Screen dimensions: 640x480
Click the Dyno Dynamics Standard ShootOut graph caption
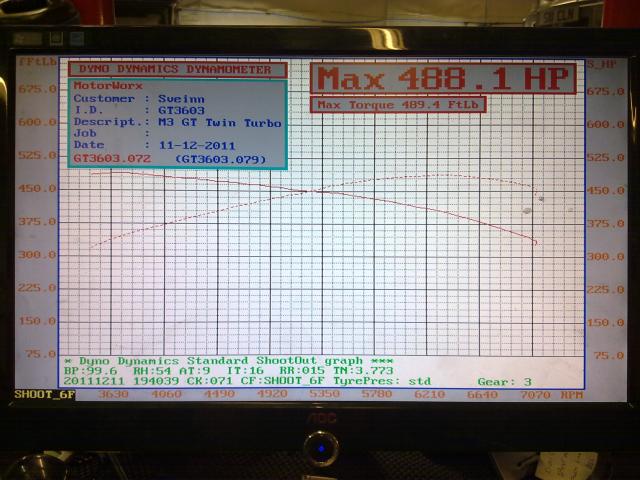(x=228, y=360)
